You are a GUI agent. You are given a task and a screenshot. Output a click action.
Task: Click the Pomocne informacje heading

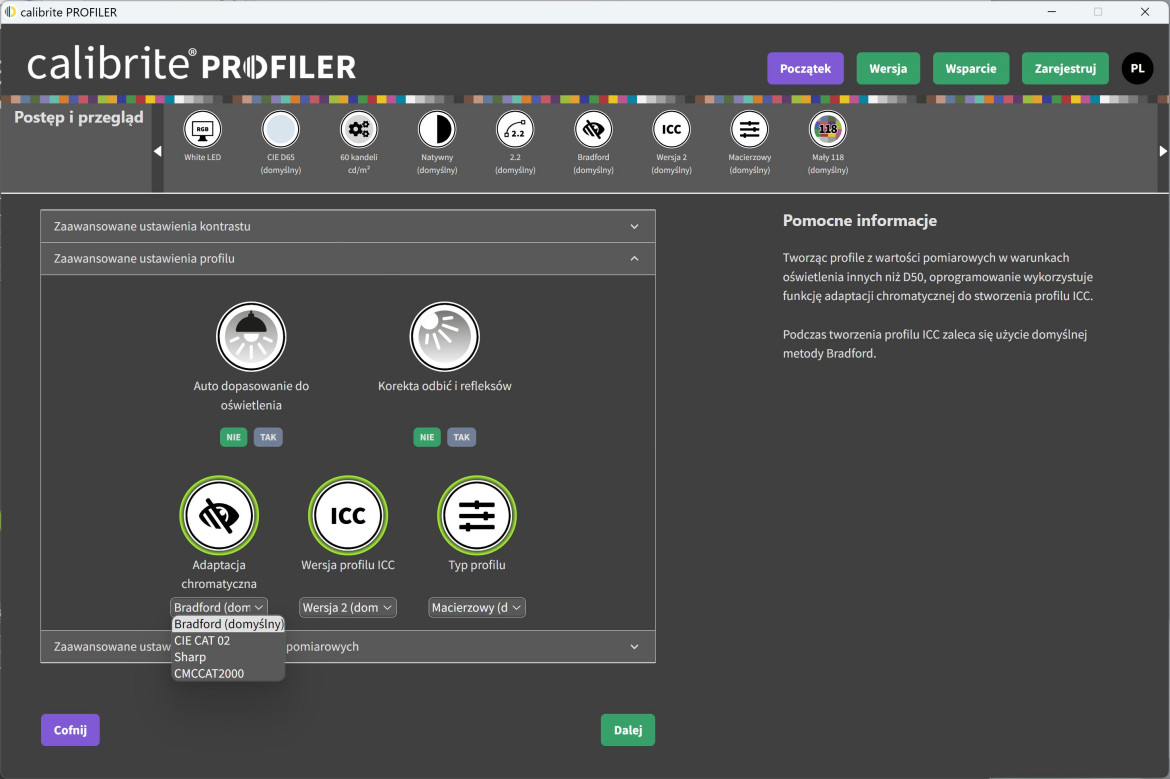pyautogui.click(x=860, y=220)
